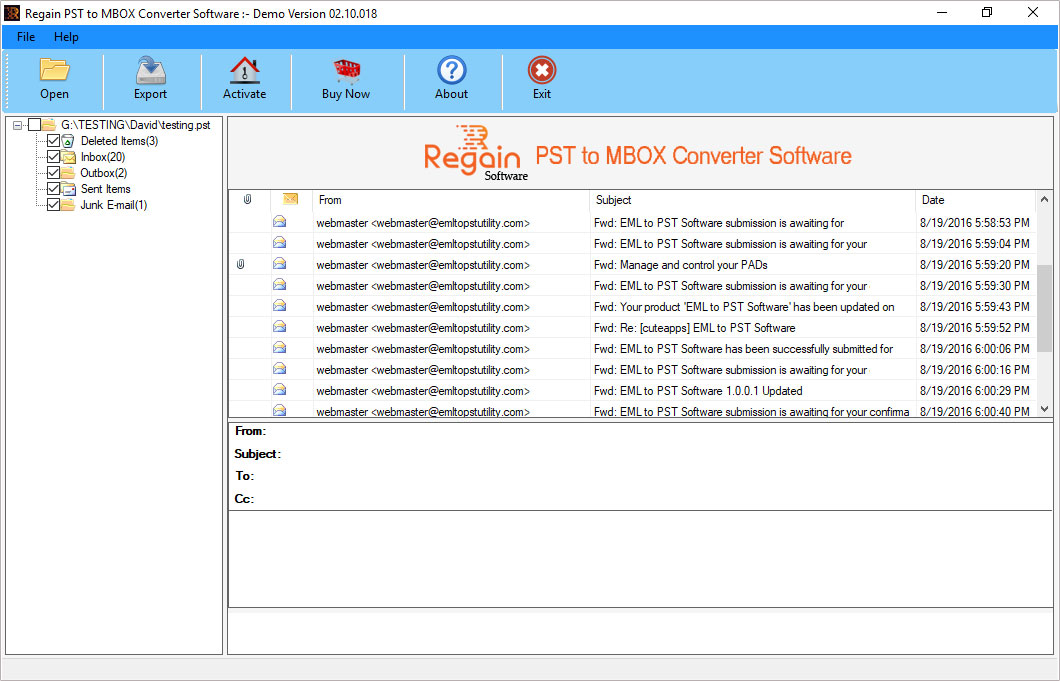This screenshot has height=681, width=1060.
Task: Click date cell 8/19/2016 5:59:30 PM
Action: tap(974, 286)
